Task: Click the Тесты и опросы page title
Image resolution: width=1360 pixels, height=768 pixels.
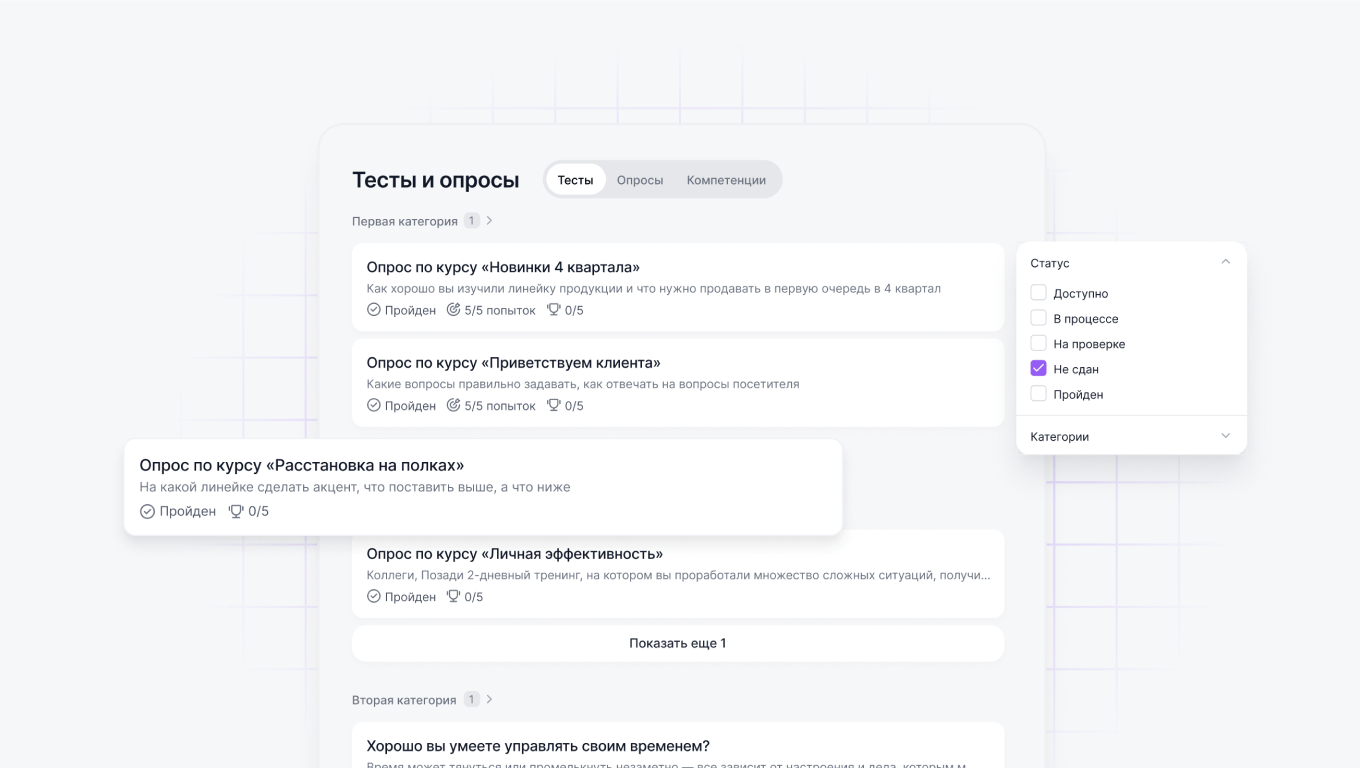Action: tap(436, 180)
